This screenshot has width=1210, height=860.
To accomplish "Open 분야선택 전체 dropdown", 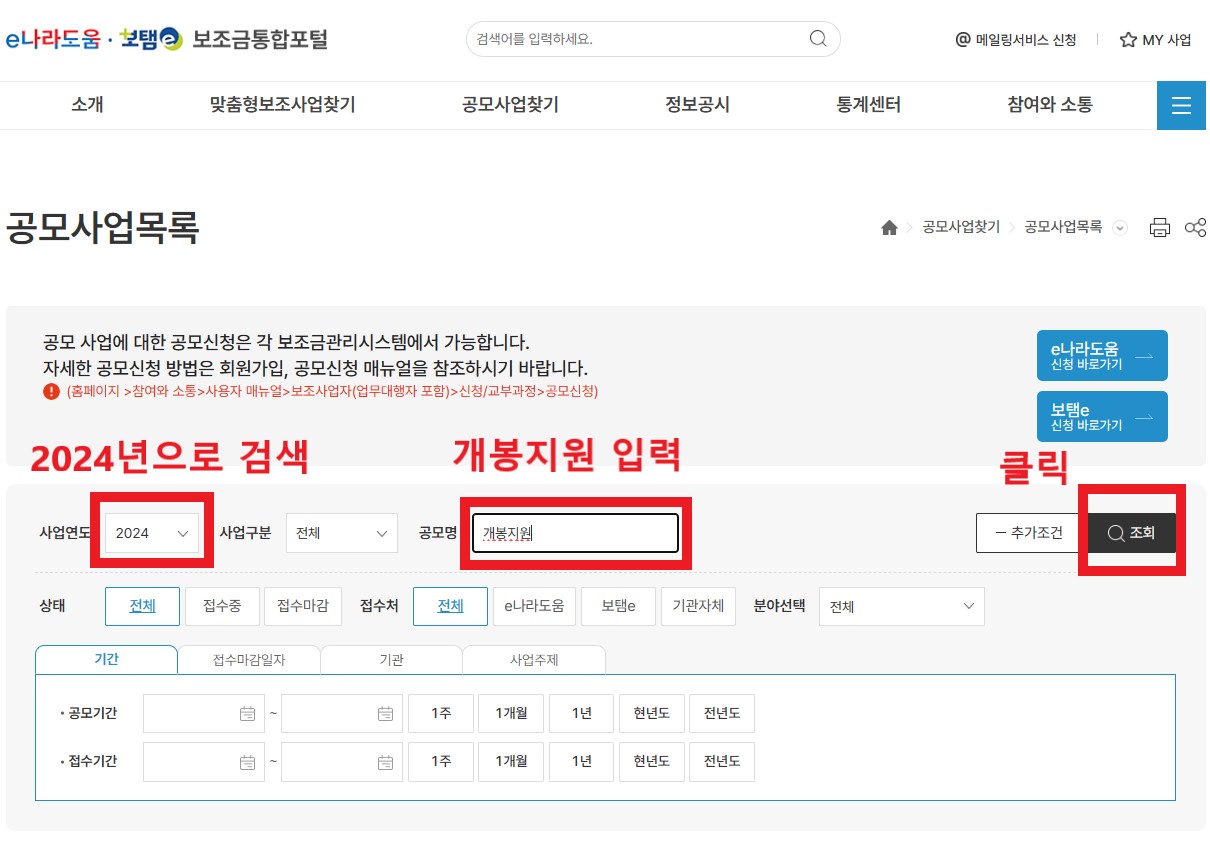I will (x=901, y=606).
